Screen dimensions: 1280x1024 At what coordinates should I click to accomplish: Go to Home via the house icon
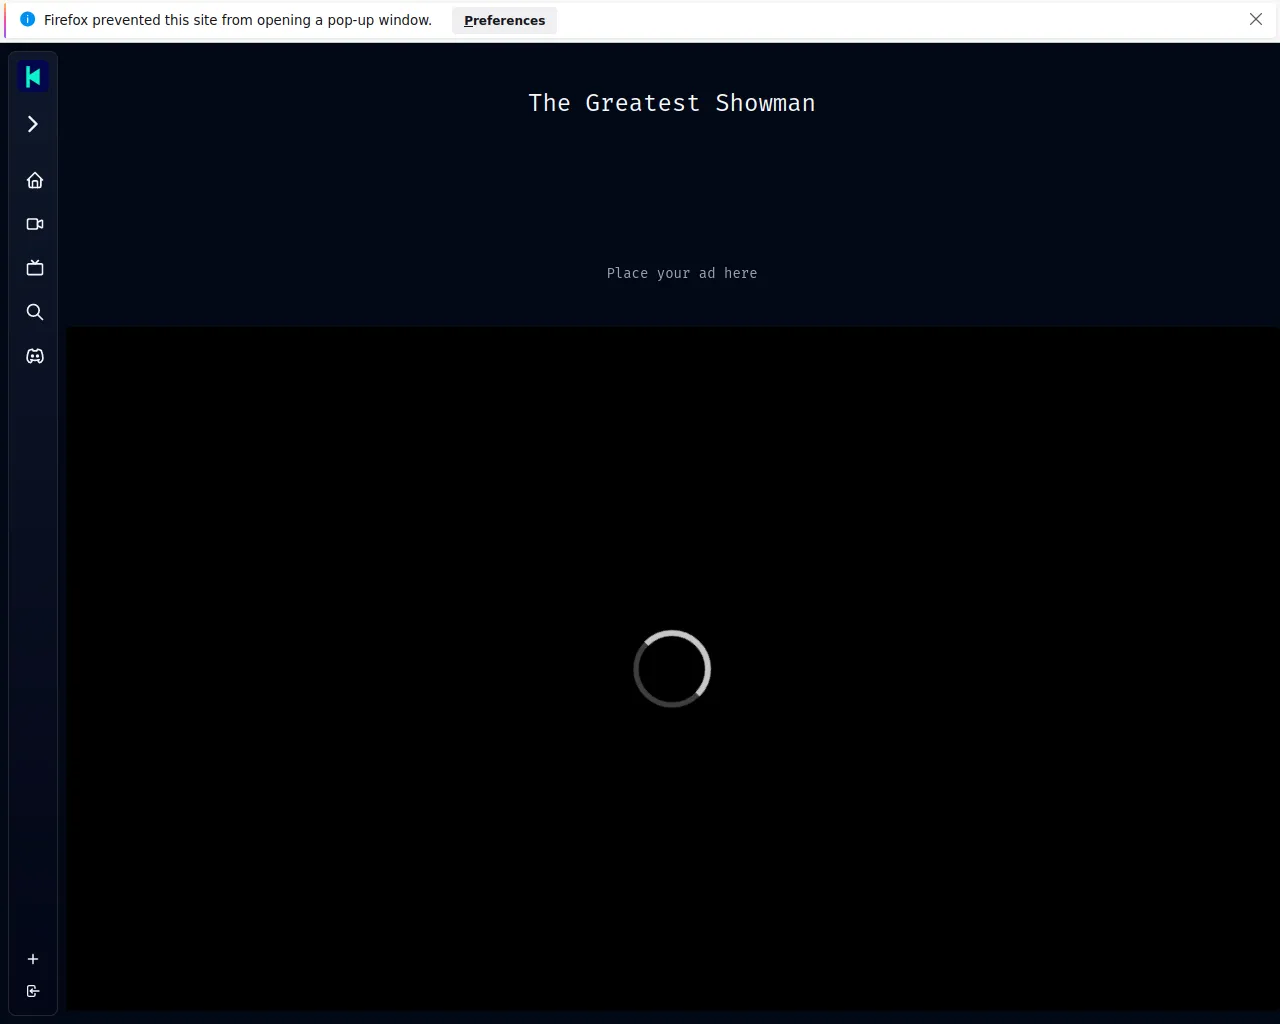click(x=35, y=180)
